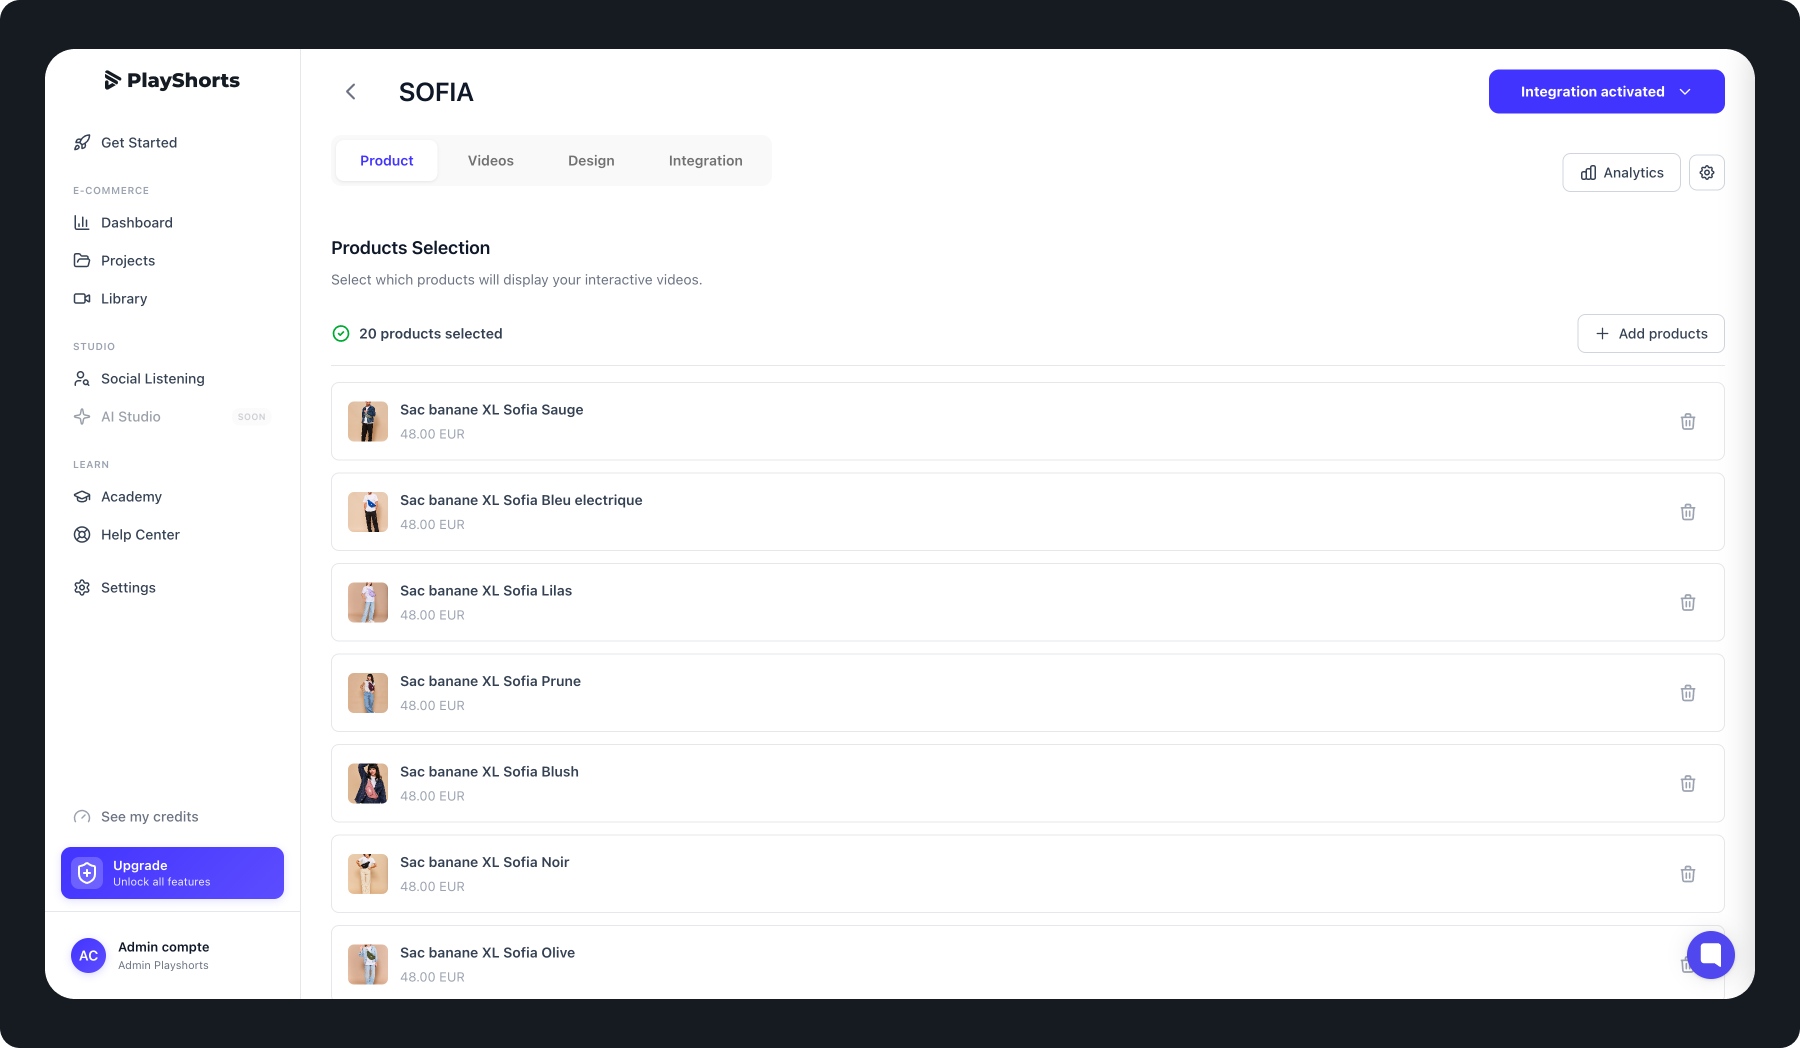
Task: Expand the Integration activated dropdown
Action: [x=1607, y=92]
